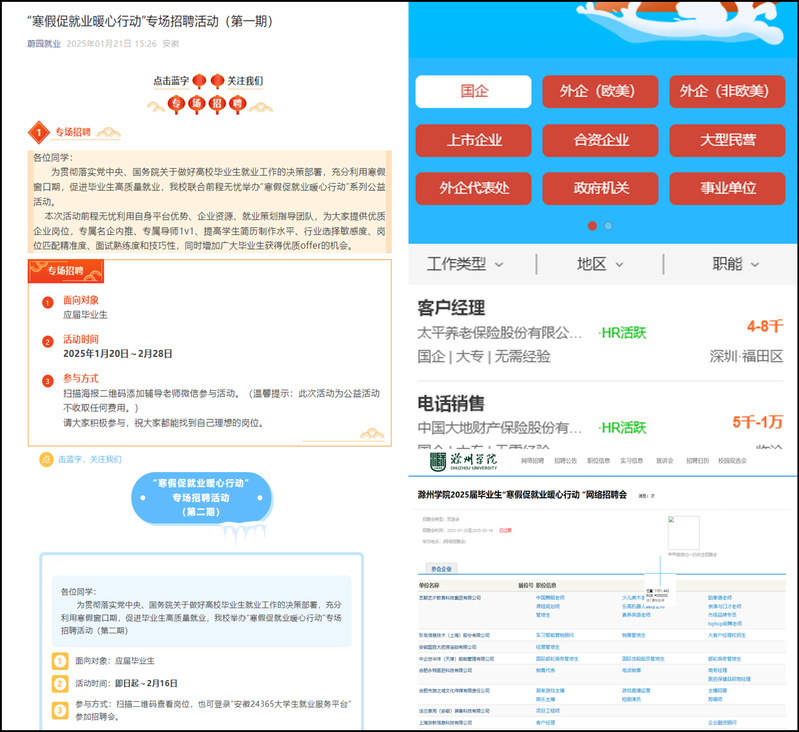Select the 外企（非欧美） category button
The height and width of the screenshot is (732, 799).
727,92
